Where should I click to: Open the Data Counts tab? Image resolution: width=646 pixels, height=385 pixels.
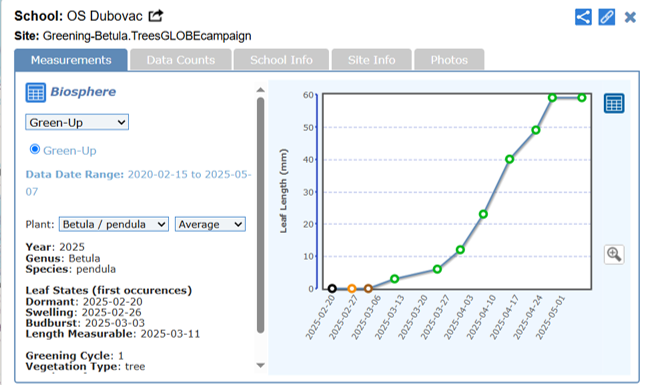(x=180, y=60)
